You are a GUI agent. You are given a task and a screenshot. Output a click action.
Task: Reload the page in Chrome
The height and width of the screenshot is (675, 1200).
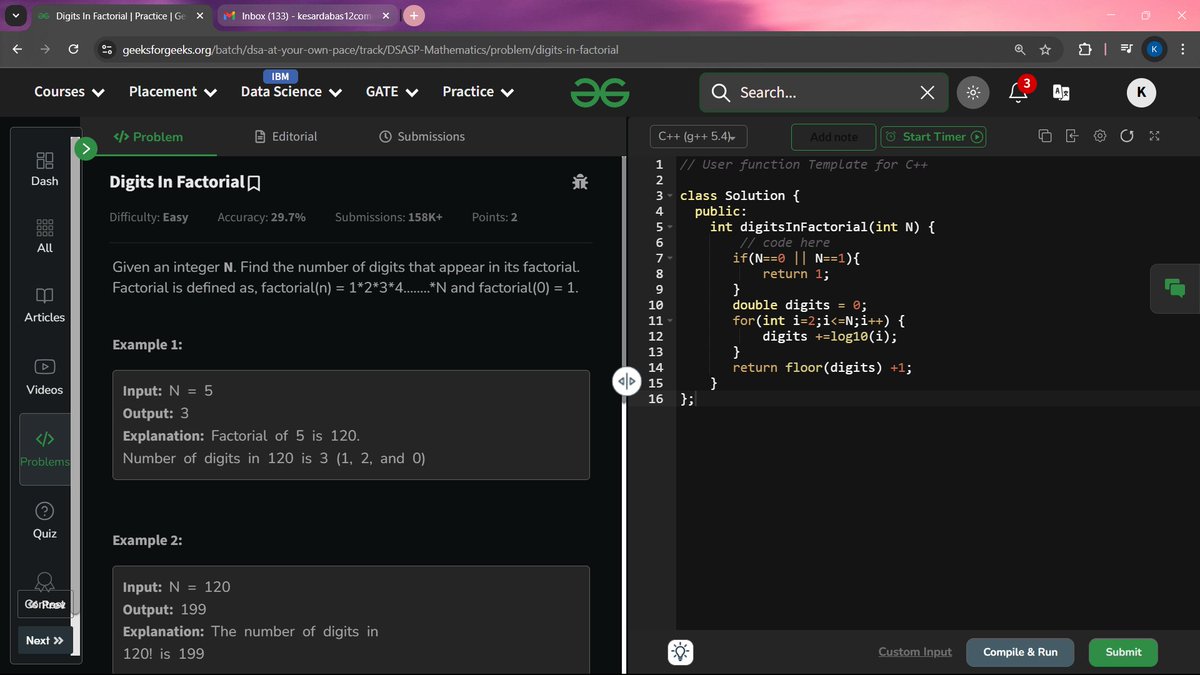pos(73,50)
